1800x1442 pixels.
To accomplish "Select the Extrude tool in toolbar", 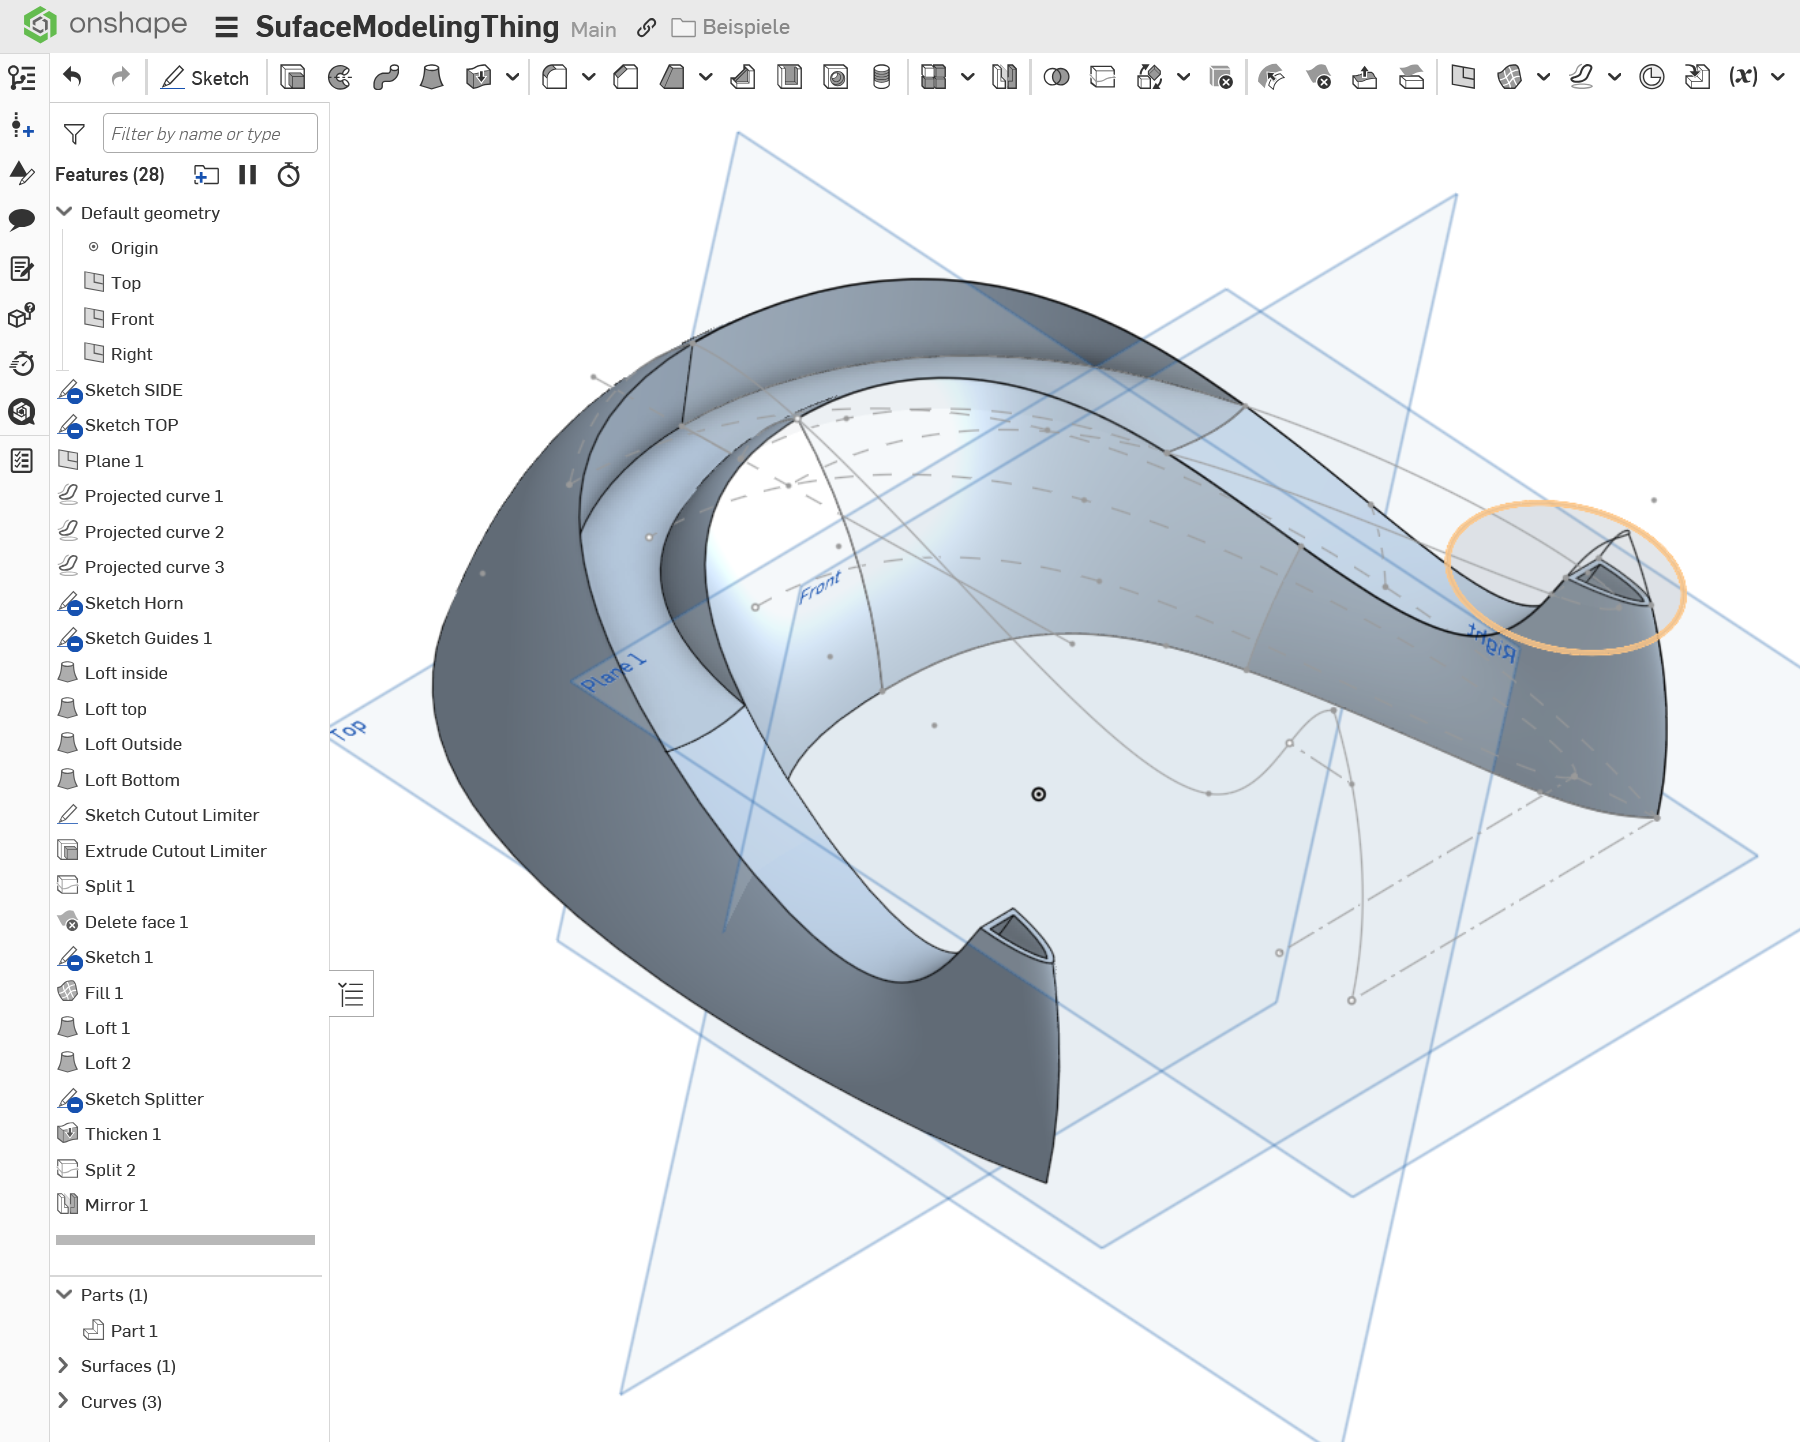I will [x=293, y=77].
